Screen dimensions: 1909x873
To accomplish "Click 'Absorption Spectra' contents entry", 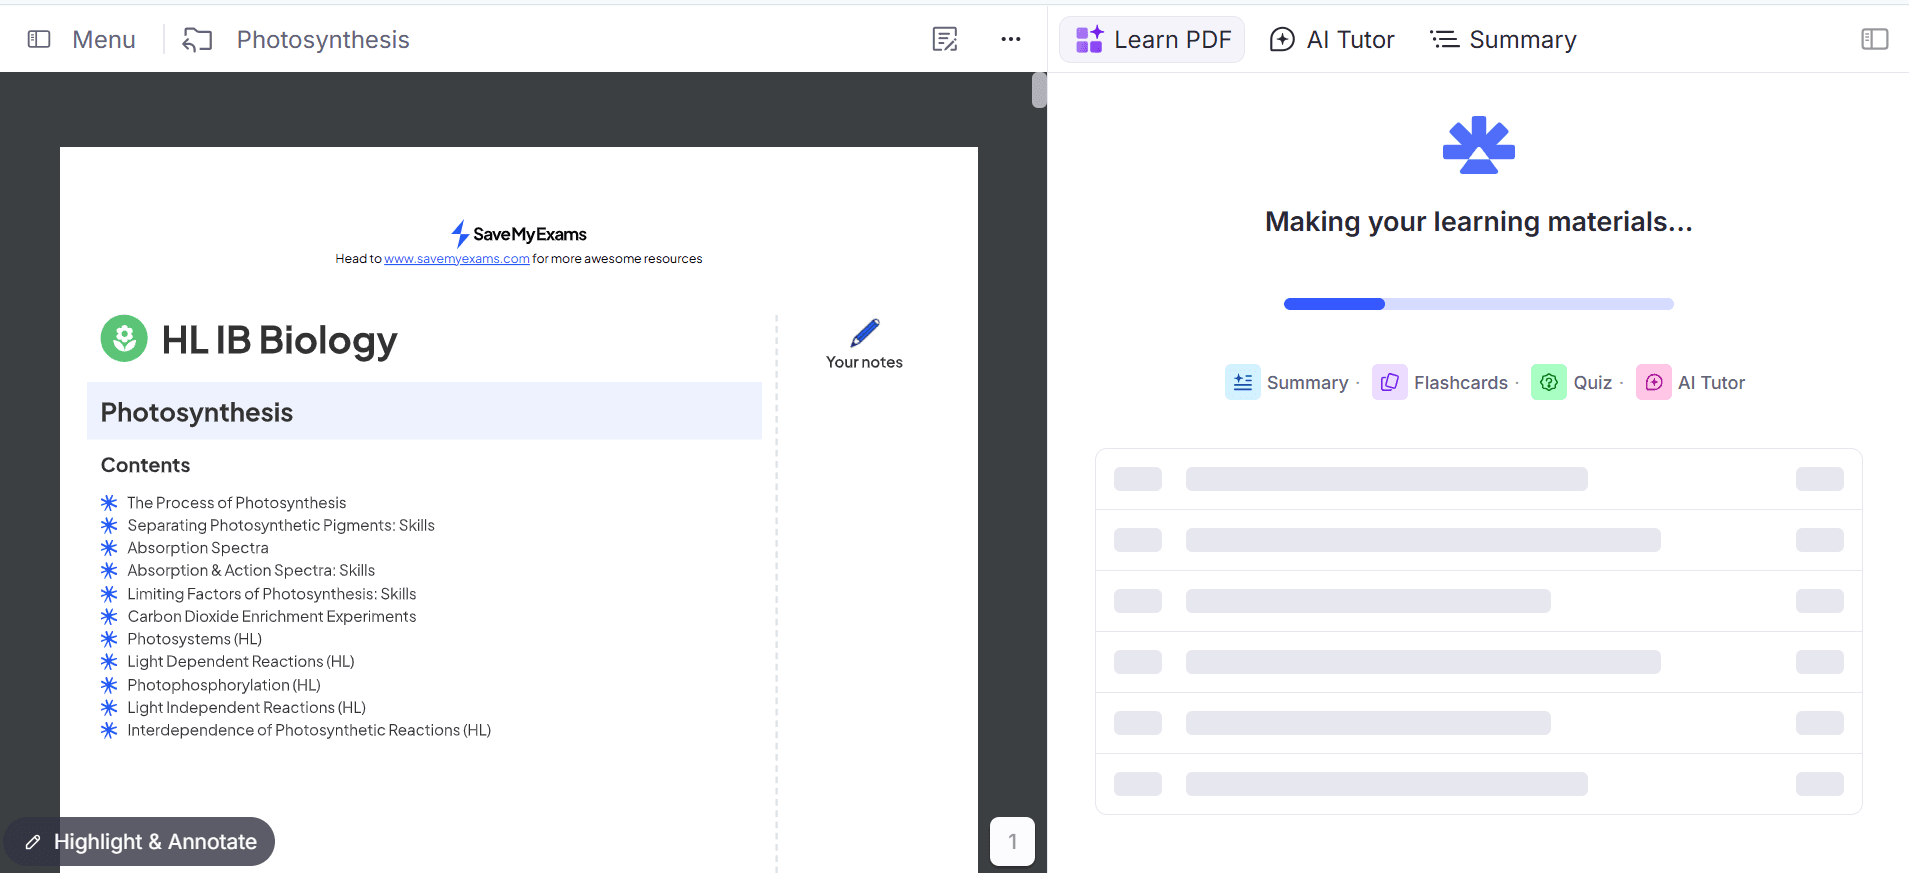I will click(x=198, y=548).
